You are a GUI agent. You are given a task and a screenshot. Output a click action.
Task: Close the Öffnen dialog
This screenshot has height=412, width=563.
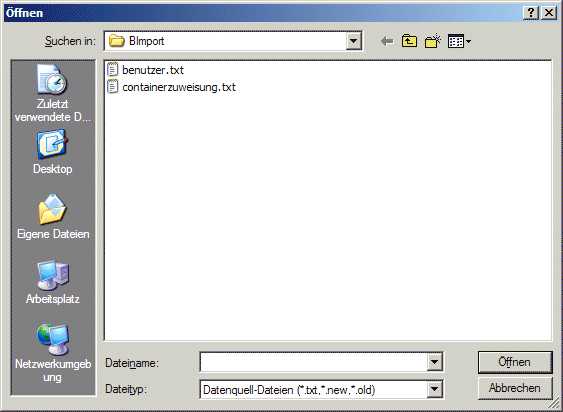click(x=549, y=13)
